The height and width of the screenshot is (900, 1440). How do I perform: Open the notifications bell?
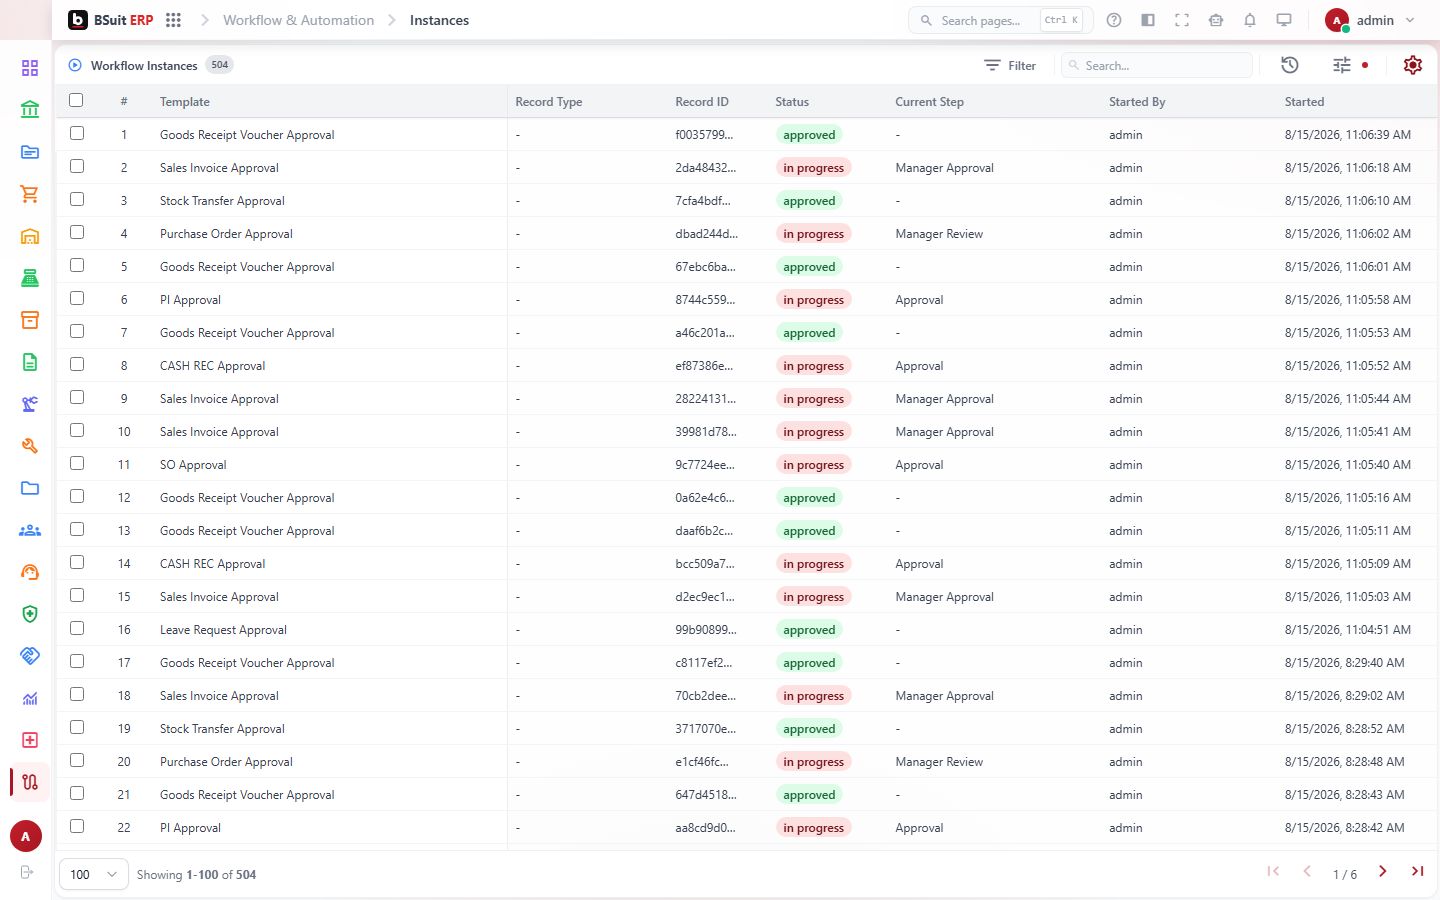click(x=1250, y=20)
